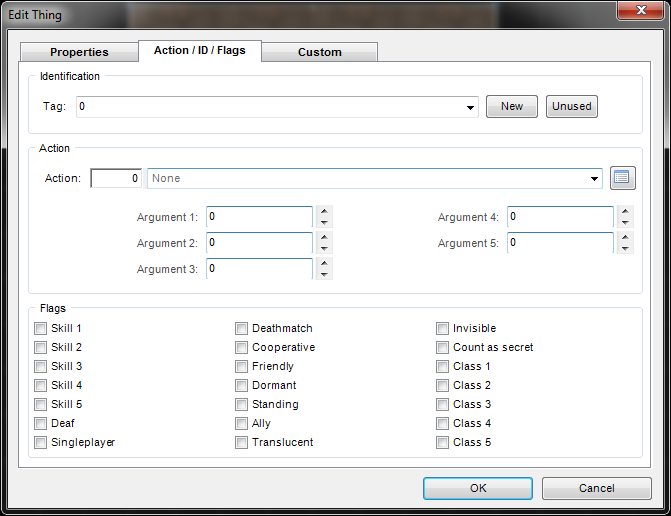Click into Argument 4 field
This screenshot has width=671, height=516.
[x=560, y=217]
